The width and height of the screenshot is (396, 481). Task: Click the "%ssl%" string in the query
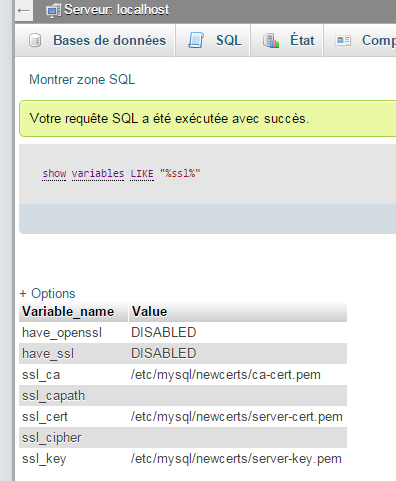pyautogui.click(x=180, y=173)
